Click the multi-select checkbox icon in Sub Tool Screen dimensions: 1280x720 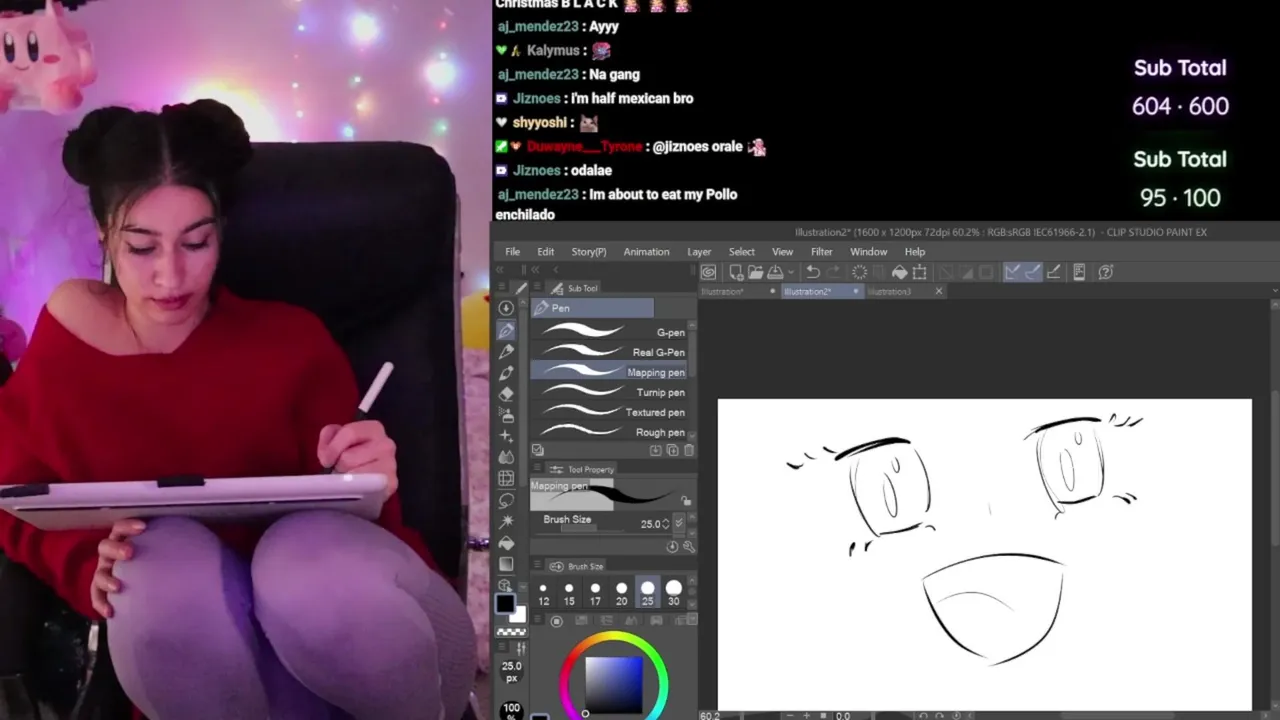[x=537, y=451]
